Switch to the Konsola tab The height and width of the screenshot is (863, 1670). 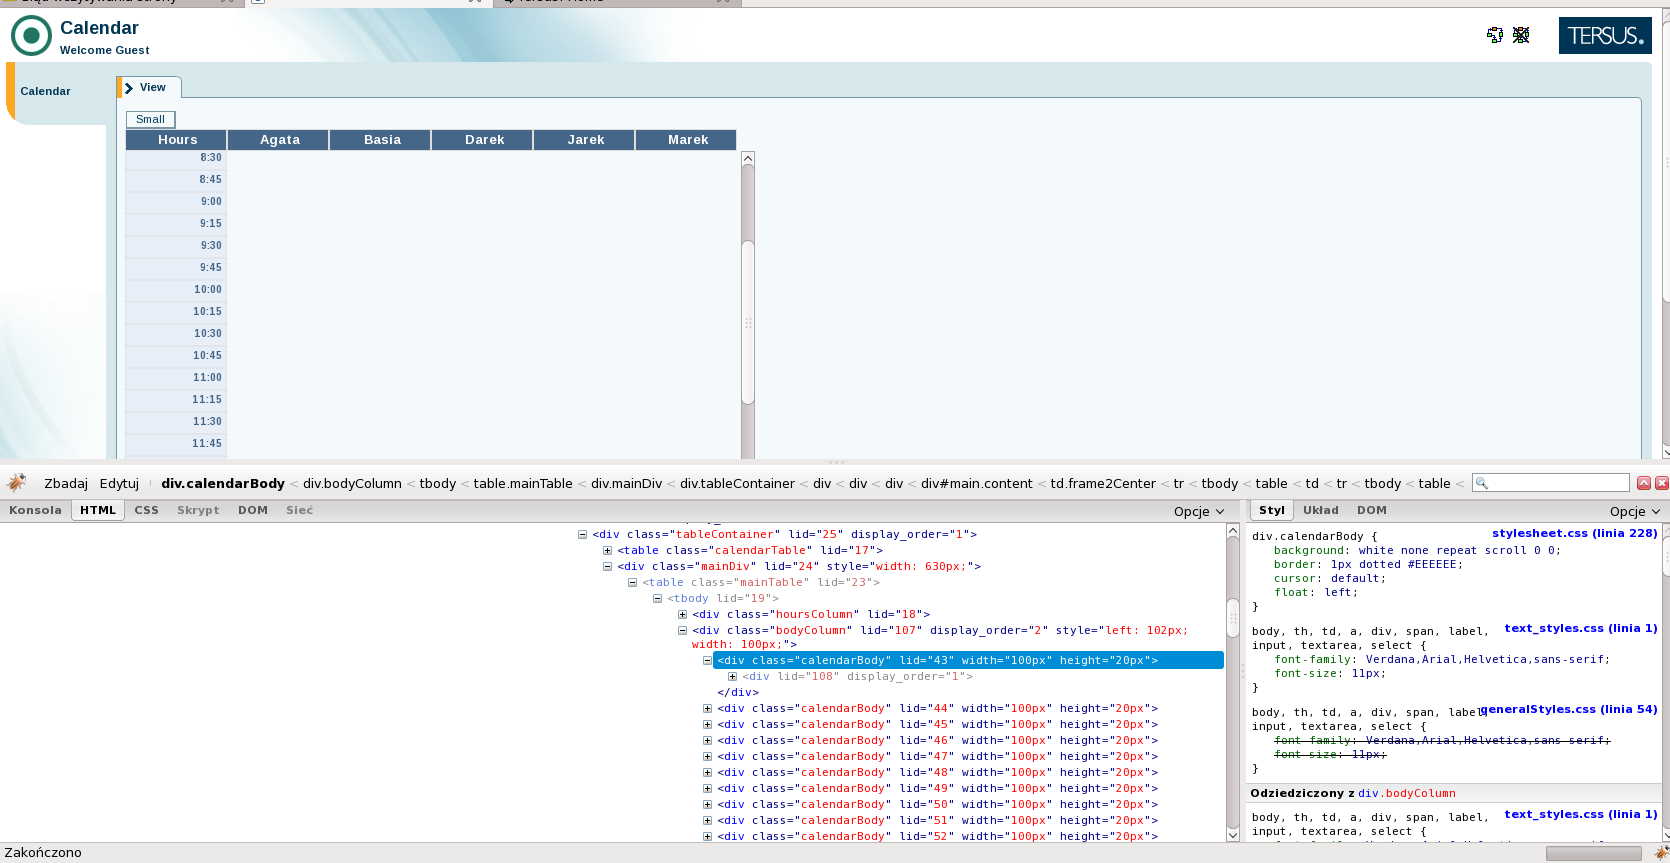[x=35, y=510]
